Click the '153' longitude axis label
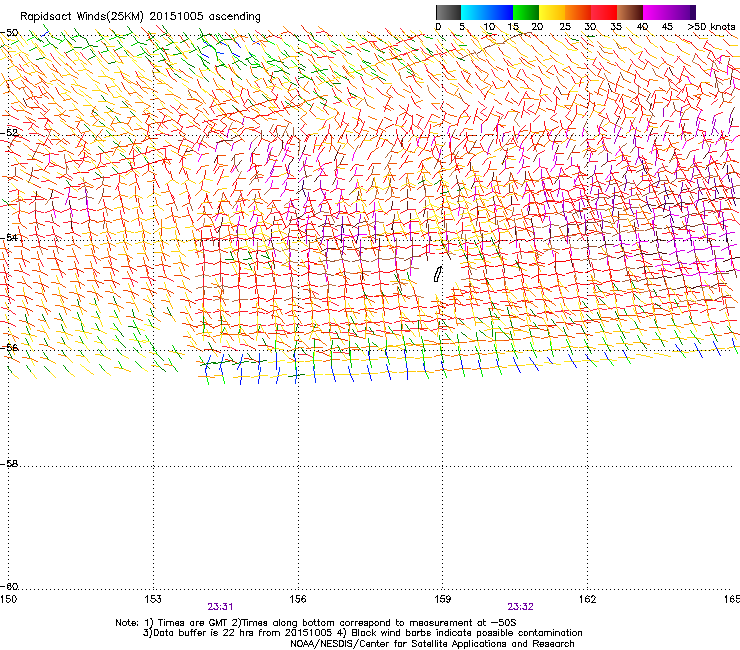The height and width of the screenshot is (650, 740). click(153, 599)
